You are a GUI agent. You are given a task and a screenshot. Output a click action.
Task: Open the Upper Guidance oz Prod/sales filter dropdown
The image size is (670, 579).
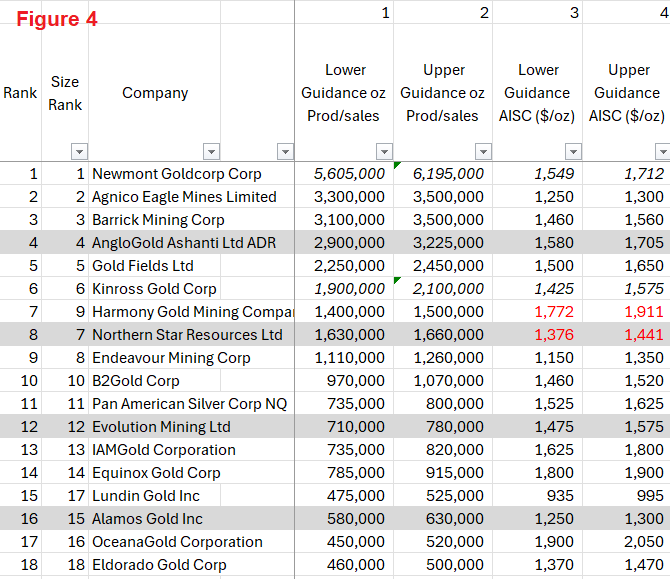coord(484,152)
